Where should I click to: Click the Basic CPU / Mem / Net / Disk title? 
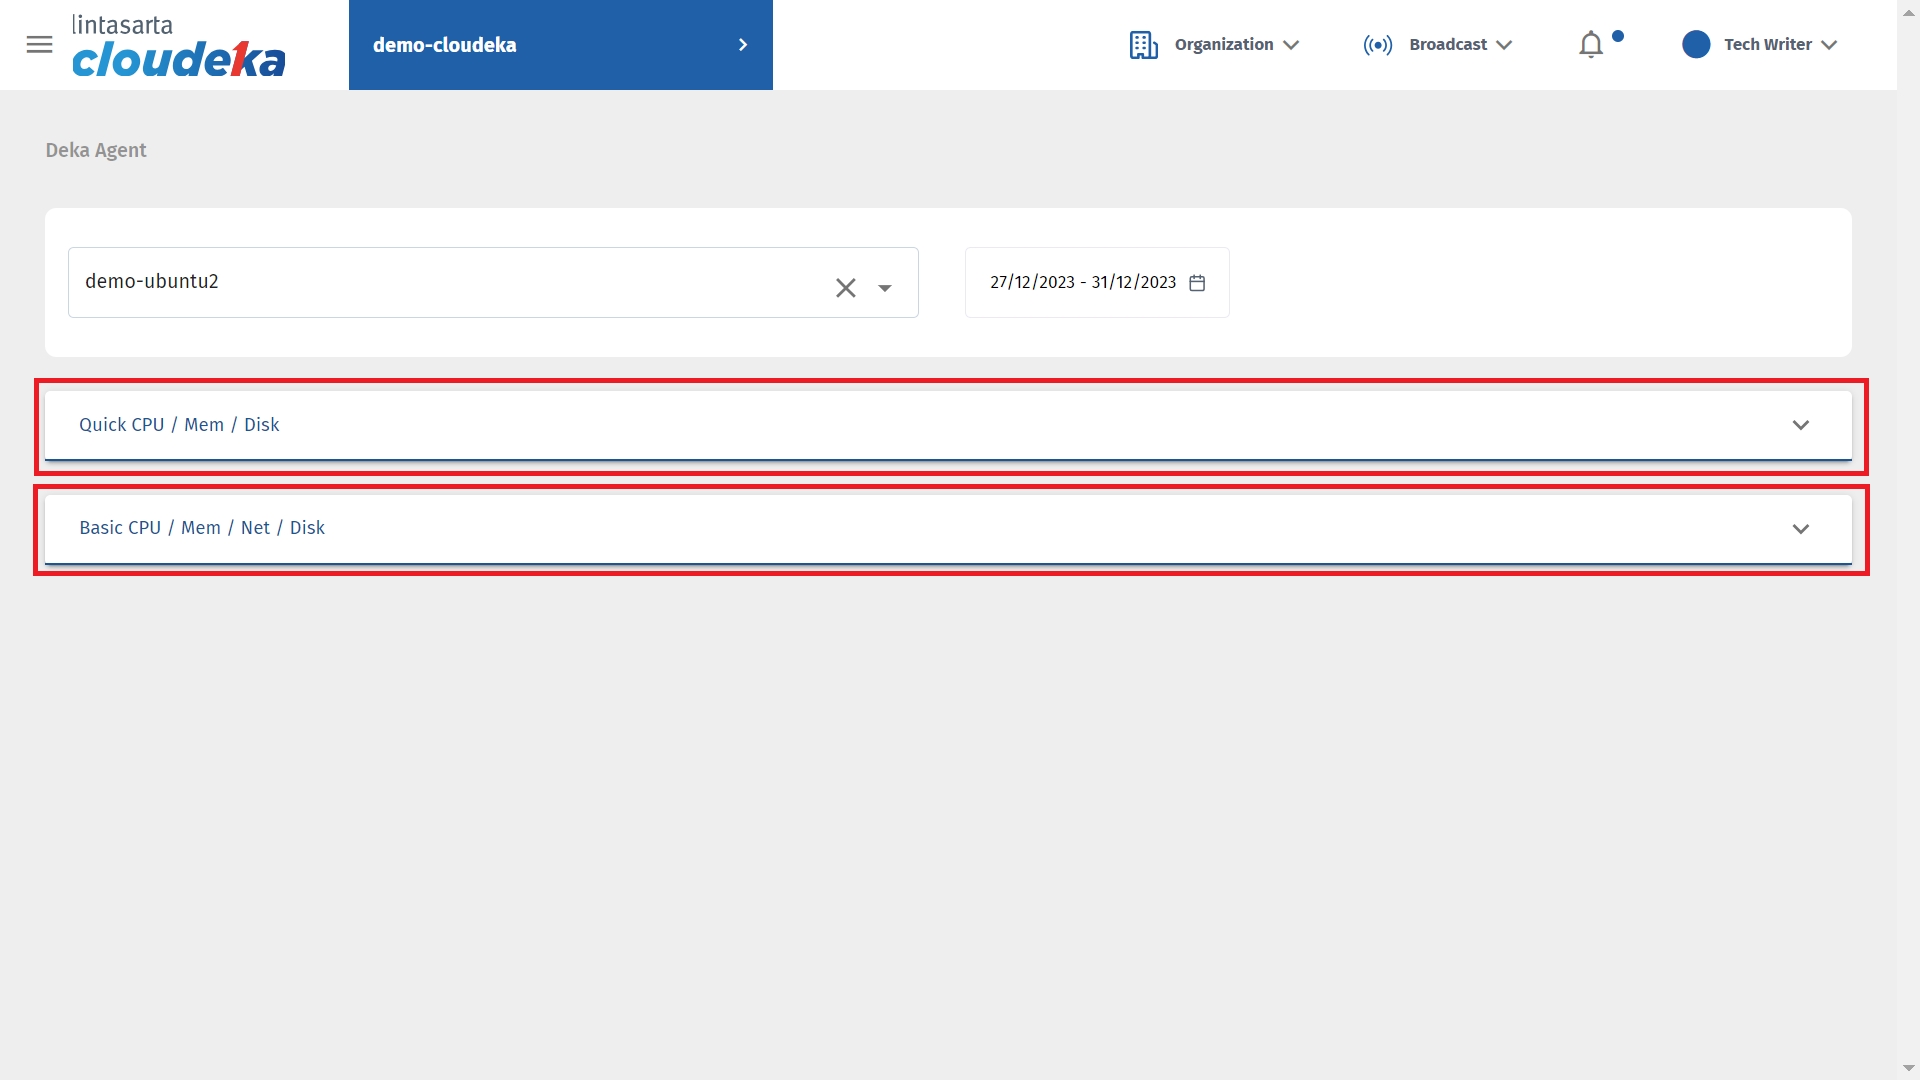(x=202, y=528)
